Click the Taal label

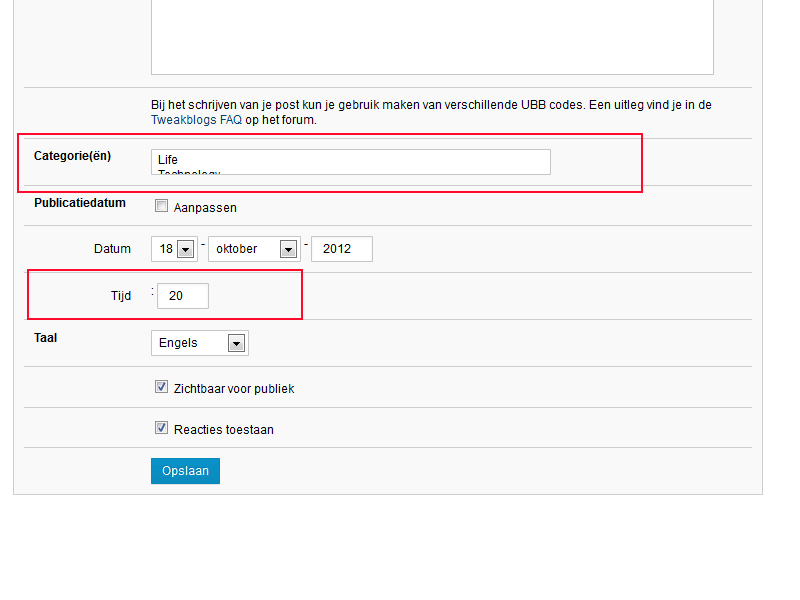pyautogui.click(x=45, y=338)
